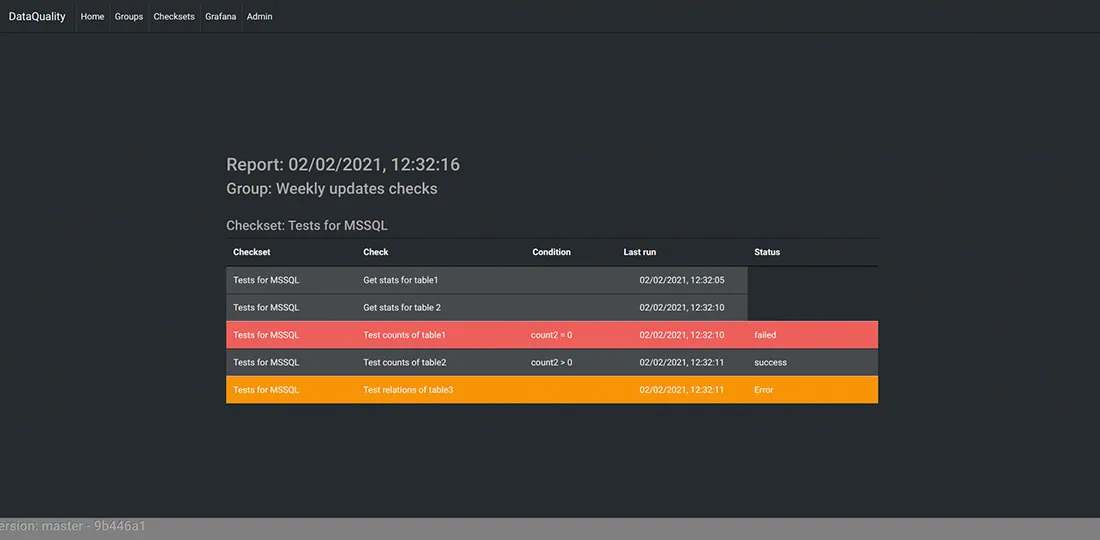Click the 'success' status cell

(x=770, y=362)
